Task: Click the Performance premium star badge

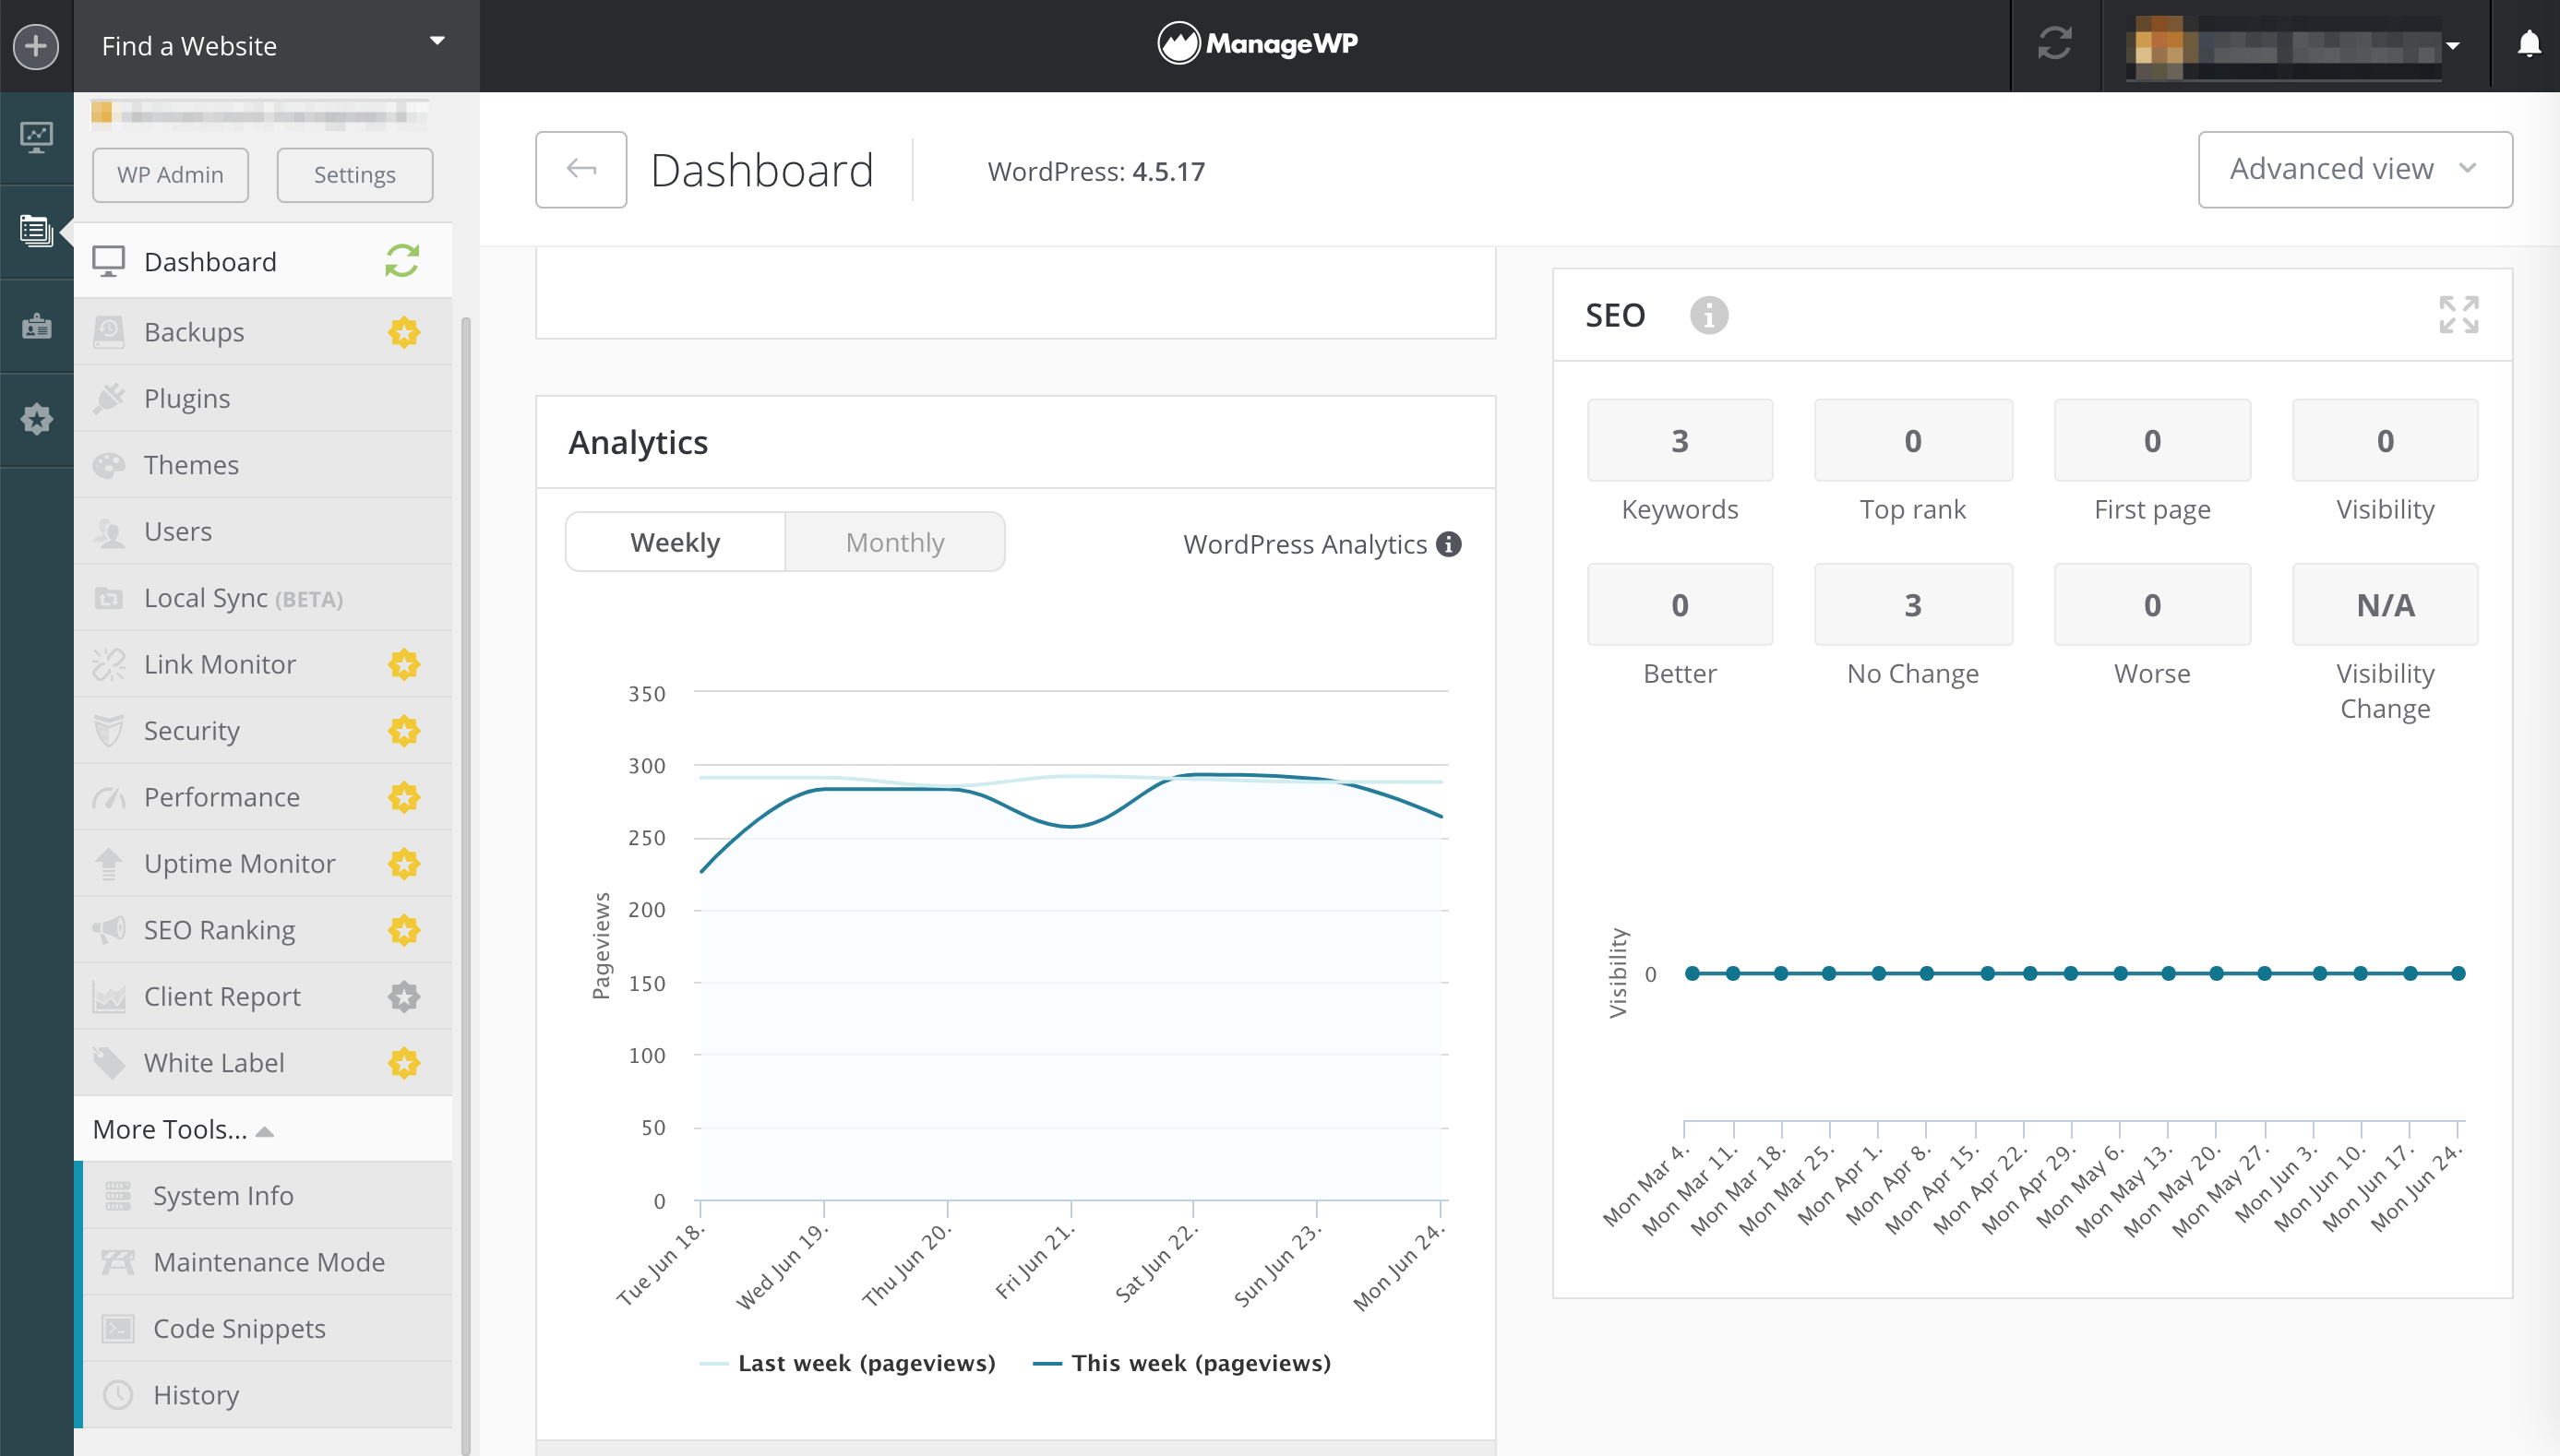Action: pyautogui.click(x=404, y=797)
